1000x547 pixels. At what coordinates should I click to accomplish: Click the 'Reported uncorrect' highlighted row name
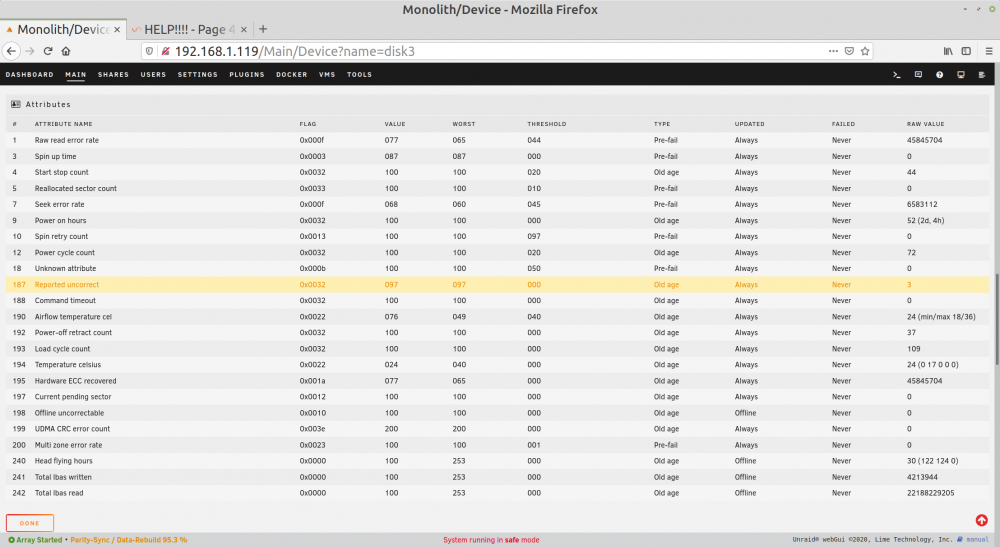click(x=67, y=284)
